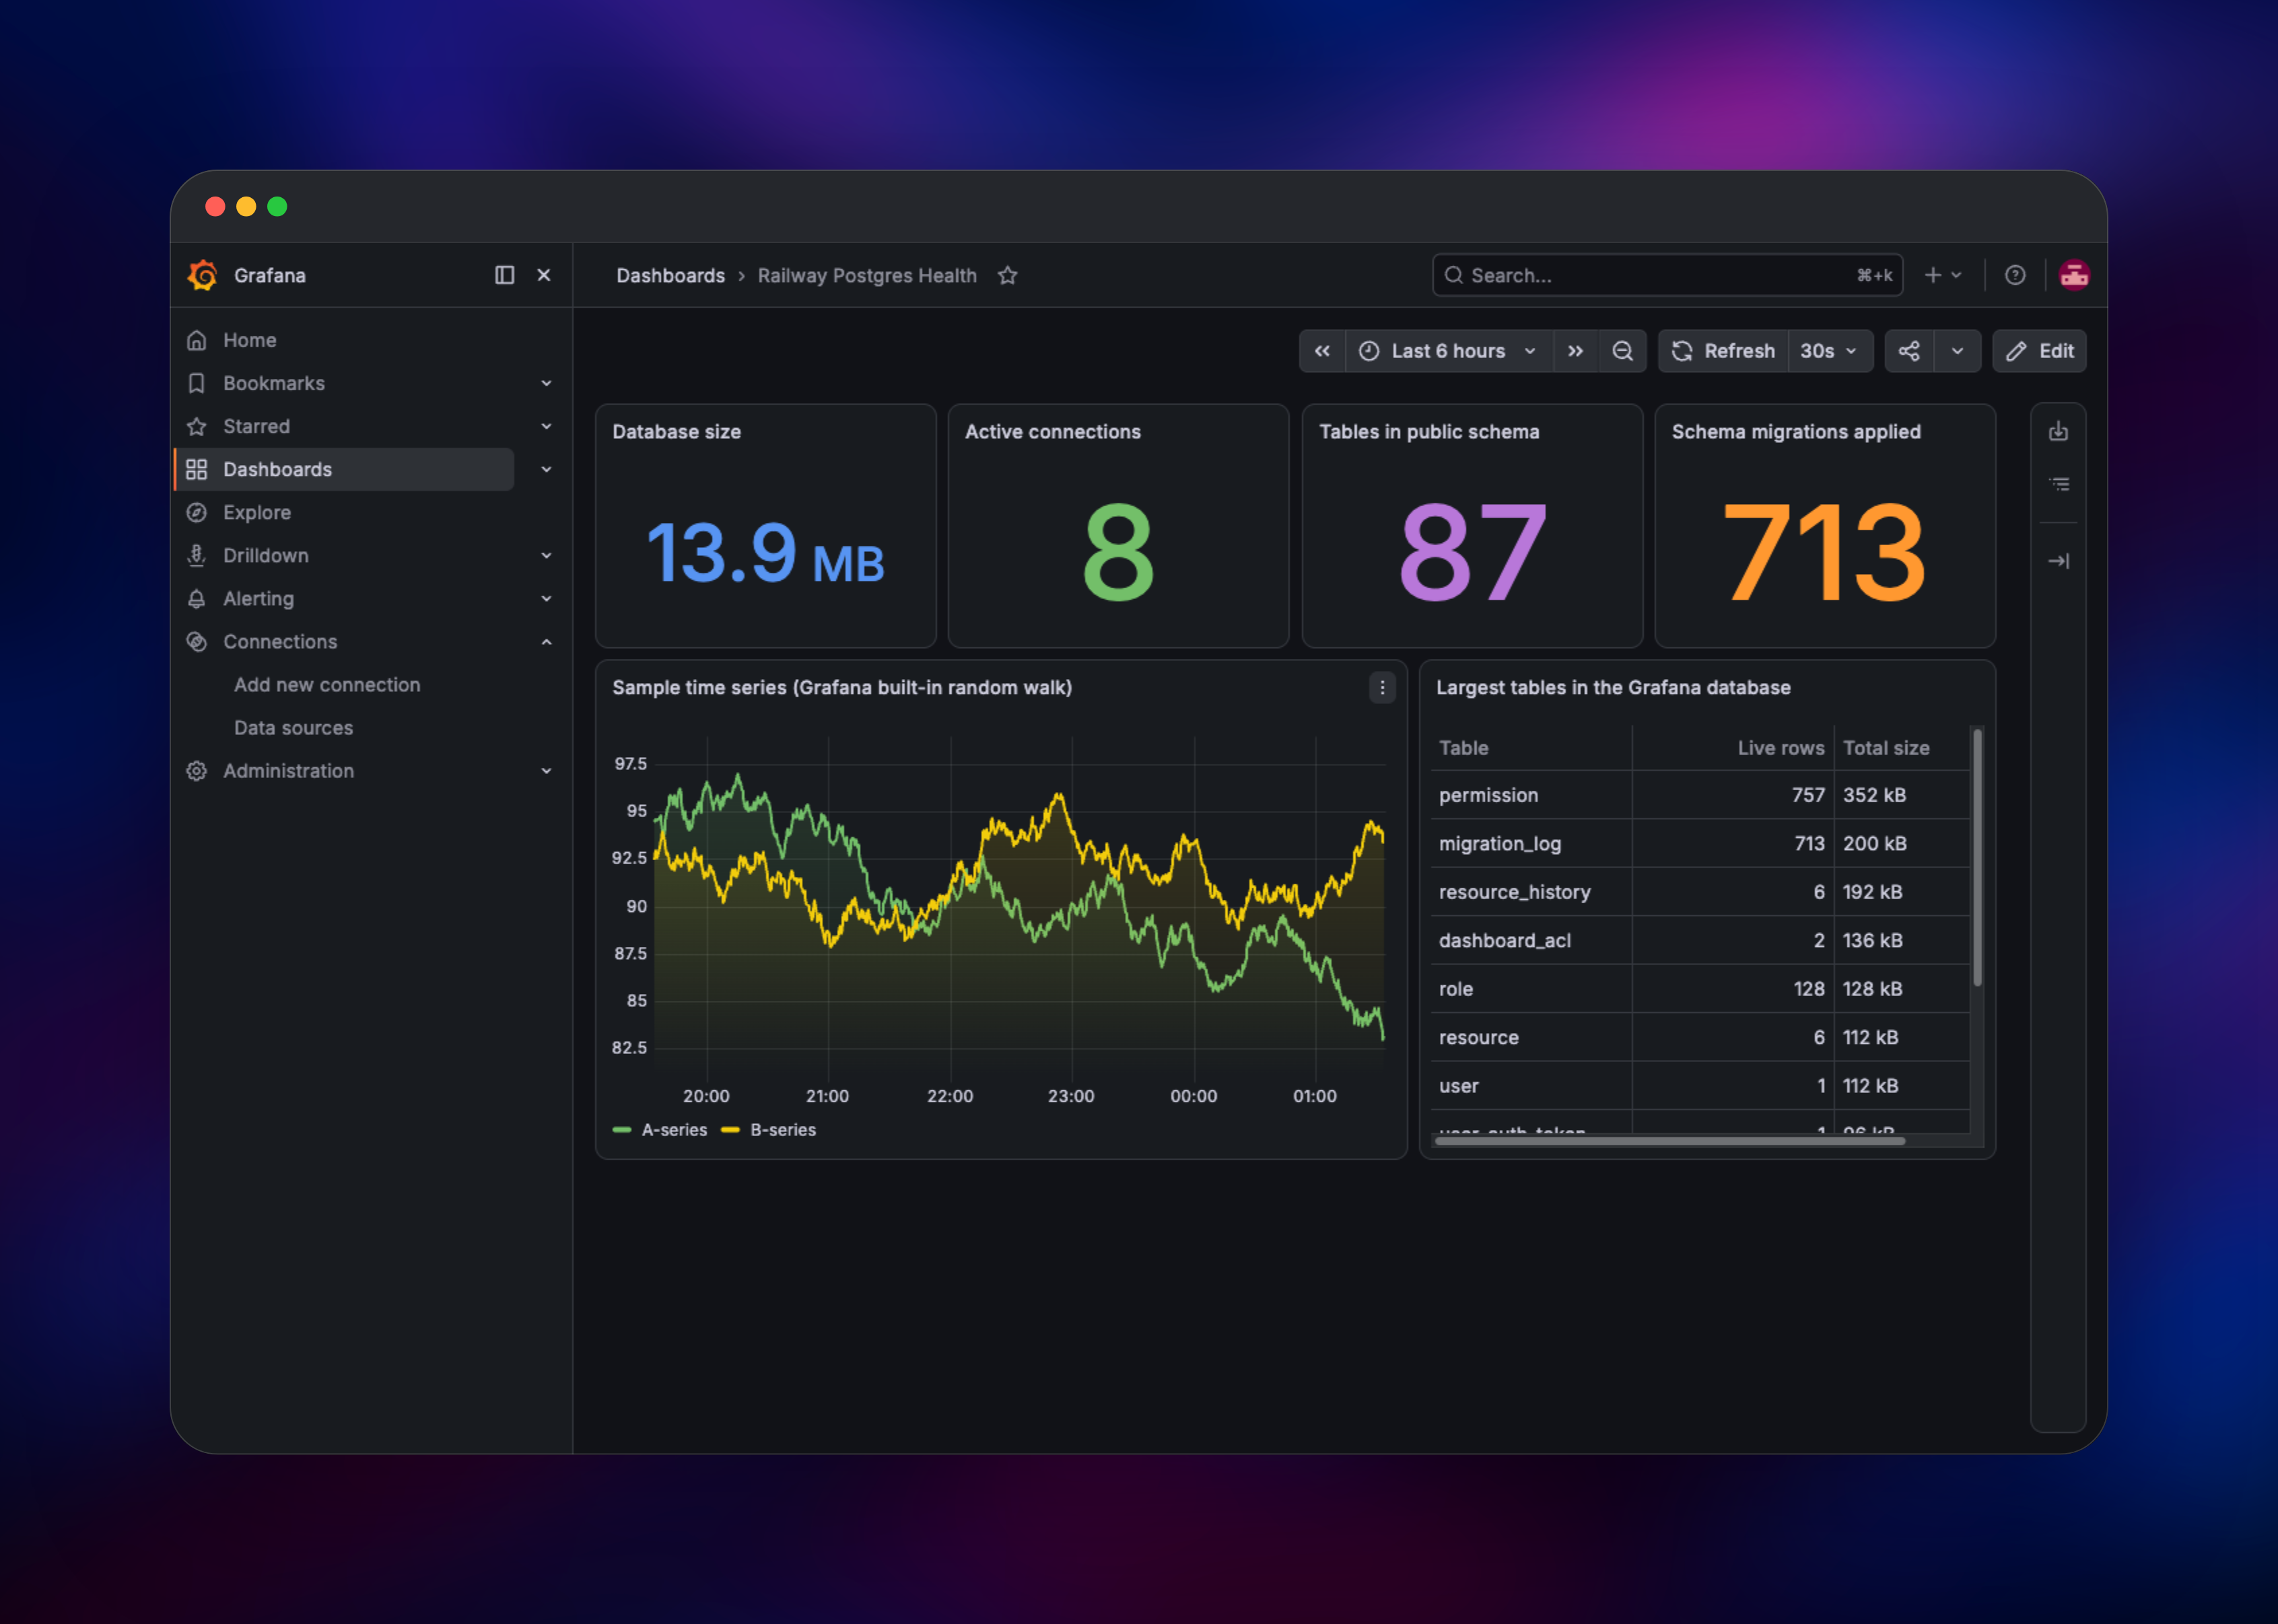Open the user profile avatar
The width and height of the screenshot is (2278, 1624).
[x=2074, y=275]
